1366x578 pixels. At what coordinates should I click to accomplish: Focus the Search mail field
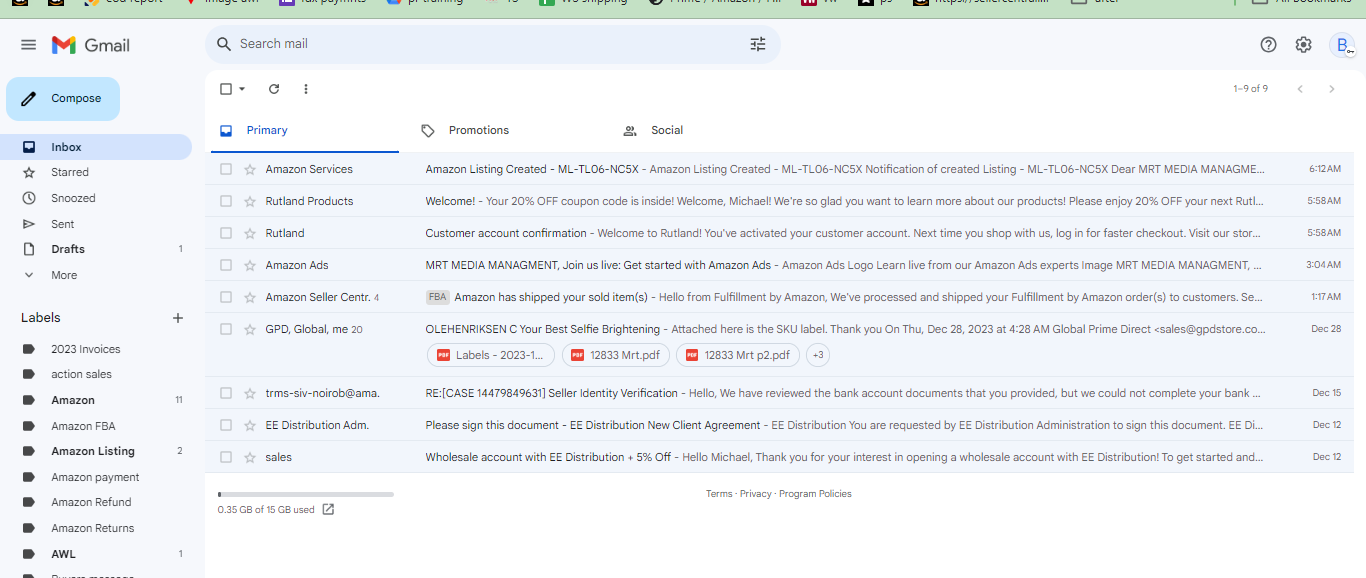(x=492, y=44)
